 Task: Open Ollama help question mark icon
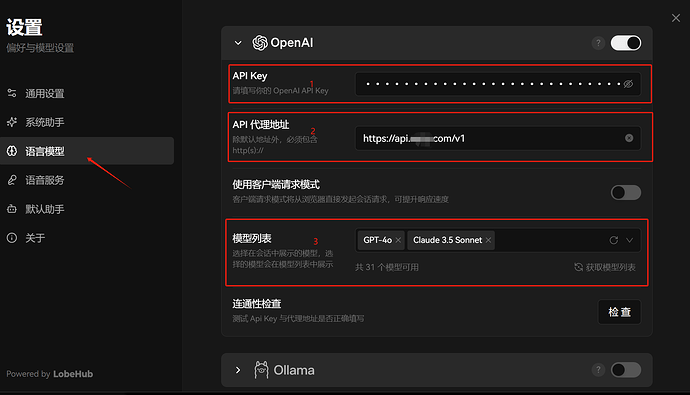point(598,370)
